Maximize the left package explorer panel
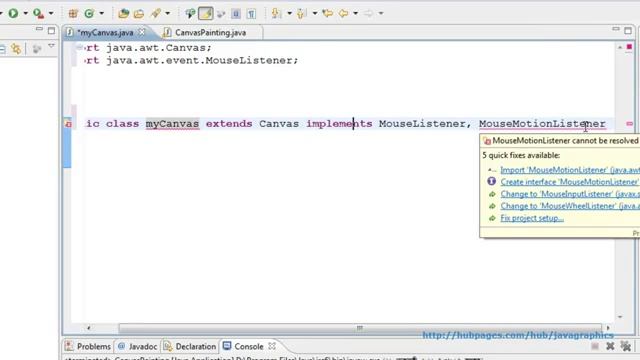This screenshot has width=640, height=360. click(x=51, y=30)
